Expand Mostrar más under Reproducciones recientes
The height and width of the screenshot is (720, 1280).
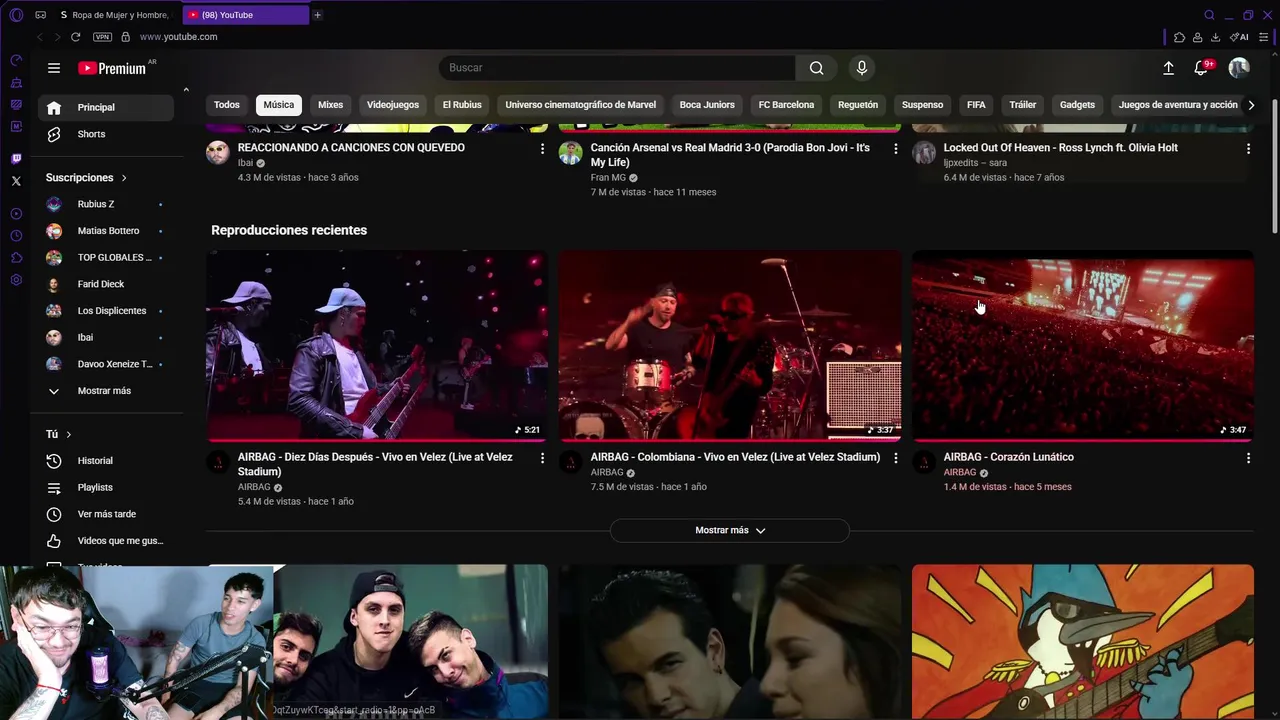[x=730, y=530]
